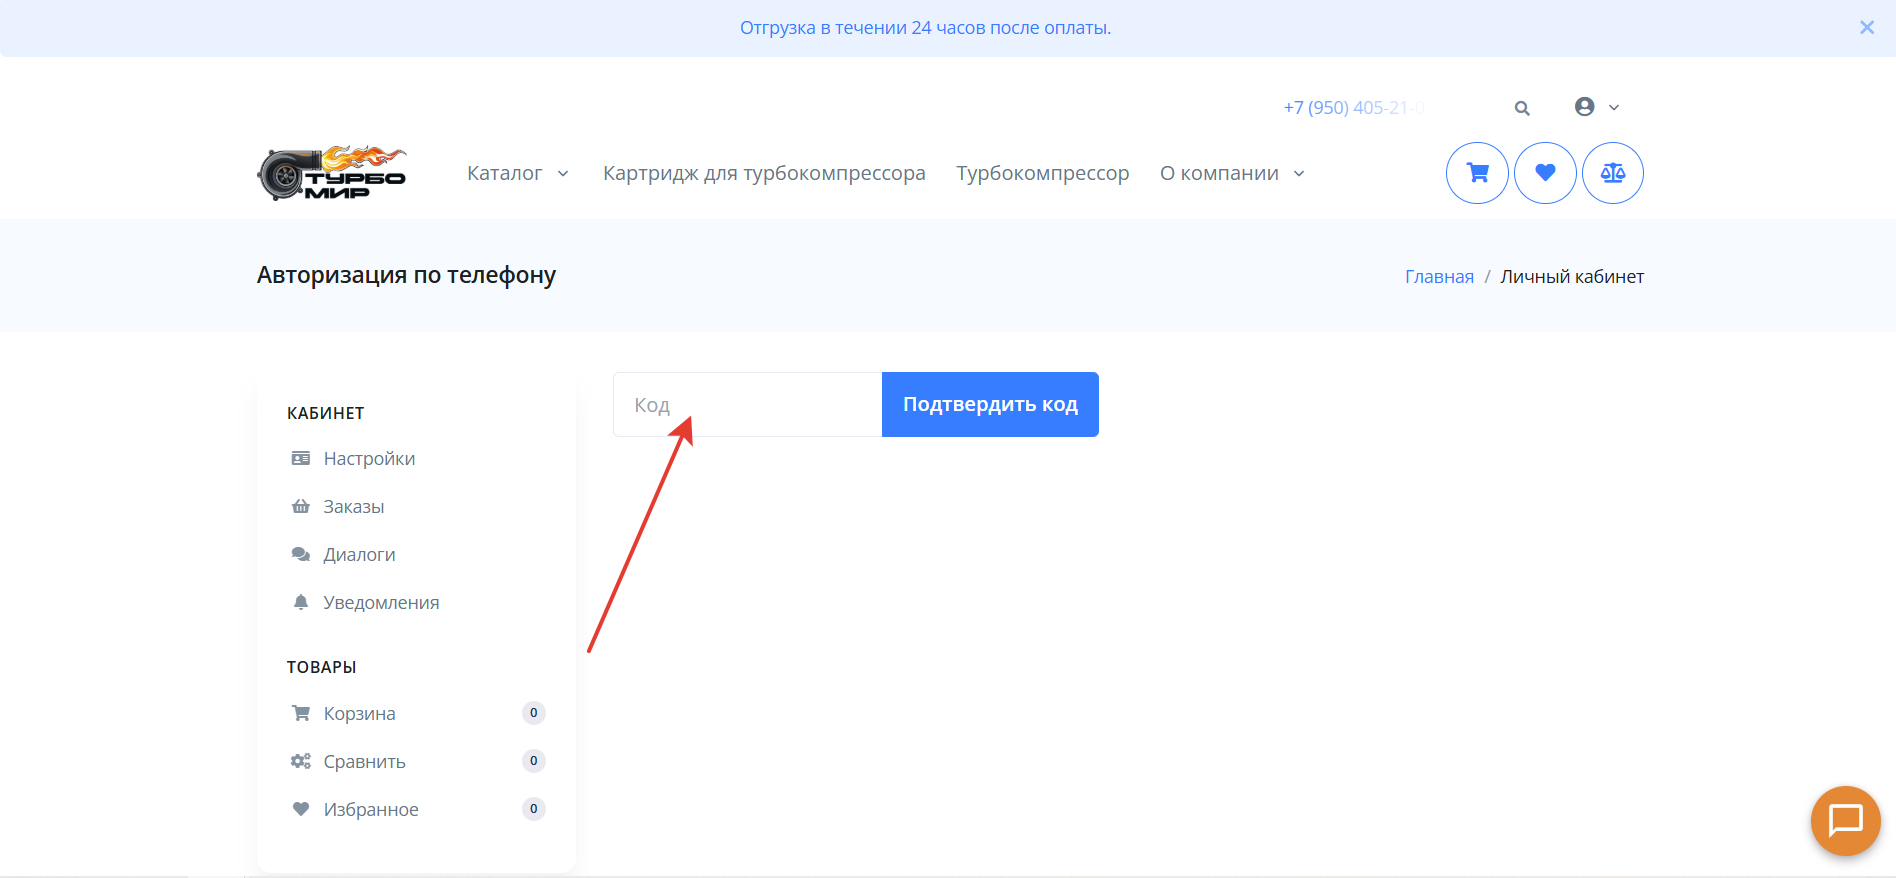1896x878 pixels.
Task: Open Настройки in the cabinet sidebar
Action: [369, 459]
